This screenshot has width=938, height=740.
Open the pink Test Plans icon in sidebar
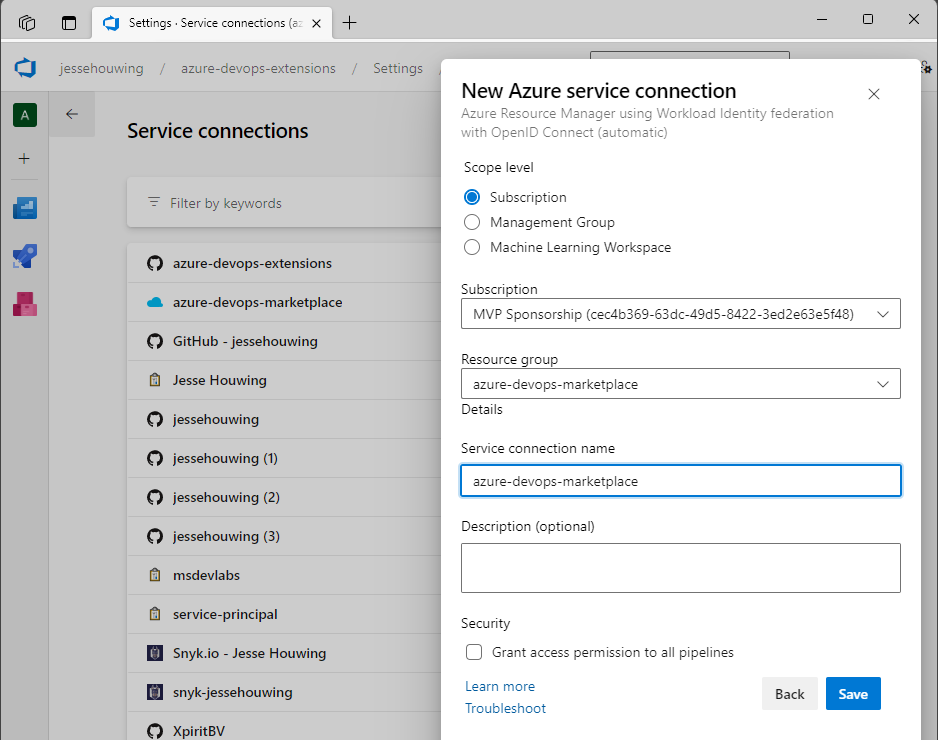[x=25, y=302]
